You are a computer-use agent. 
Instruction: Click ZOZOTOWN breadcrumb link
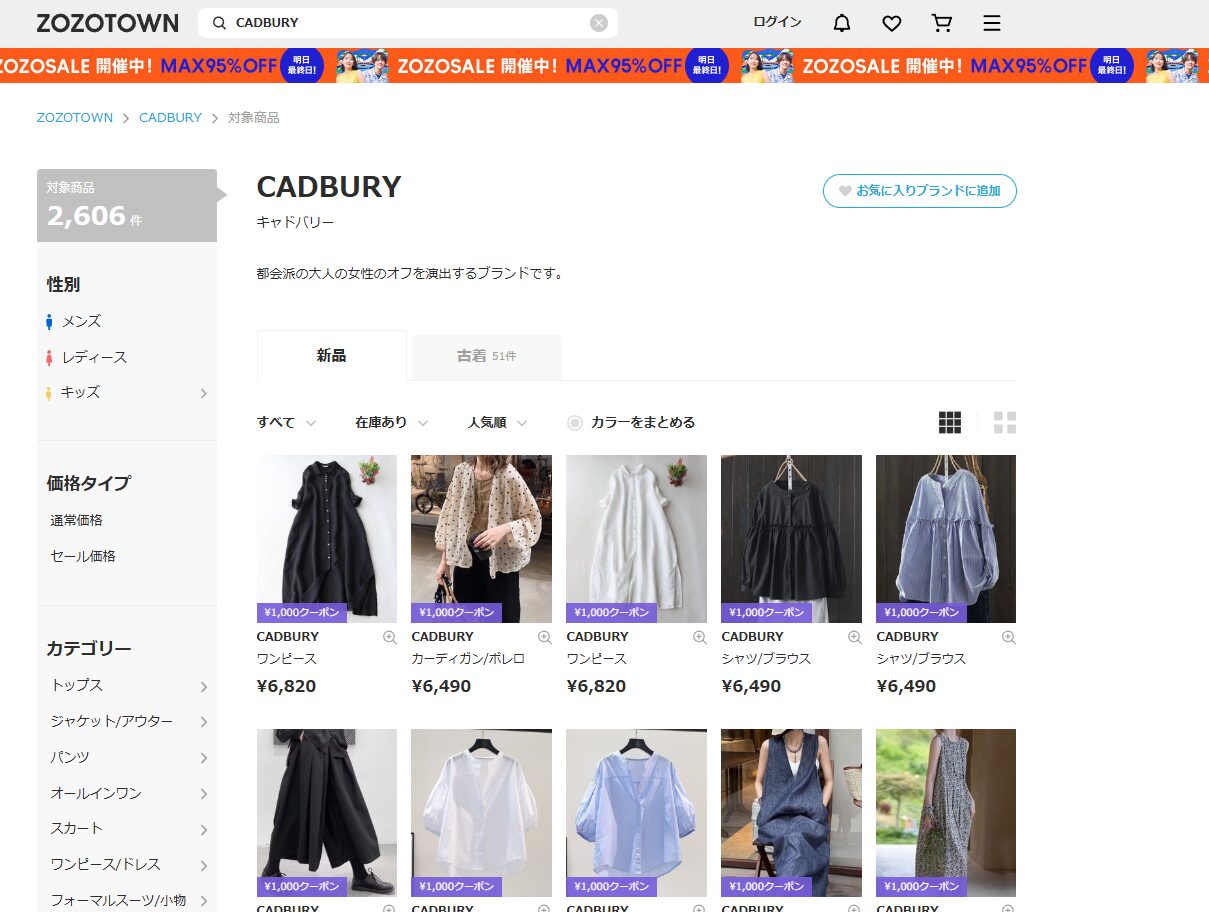tap(75, 117)
